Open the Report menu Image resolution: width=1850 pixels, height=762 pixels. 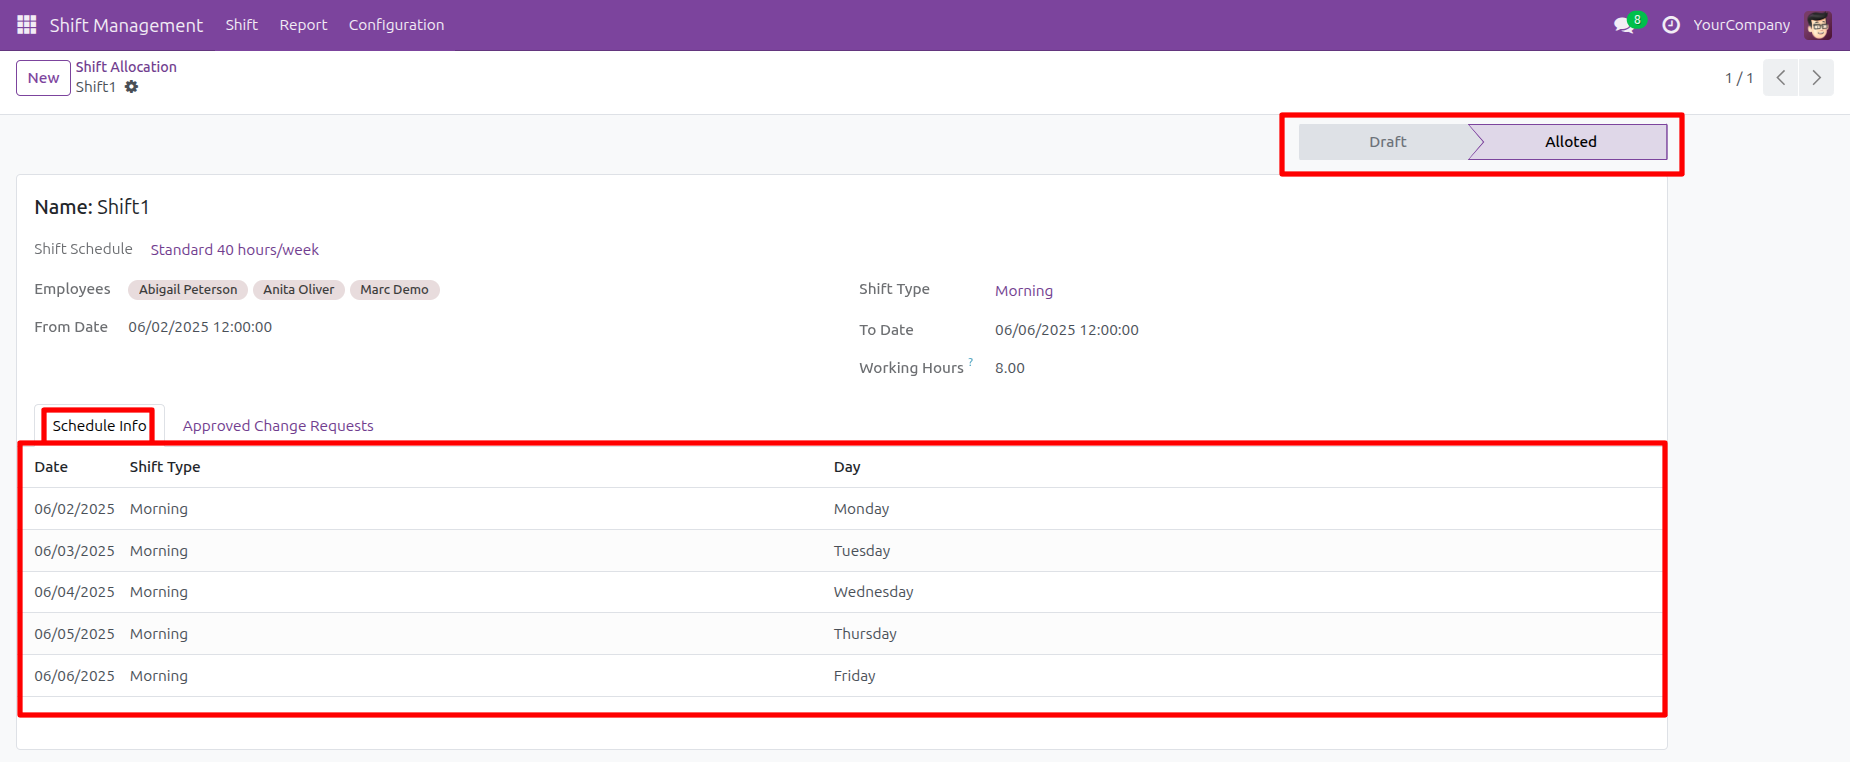[303, 25]
